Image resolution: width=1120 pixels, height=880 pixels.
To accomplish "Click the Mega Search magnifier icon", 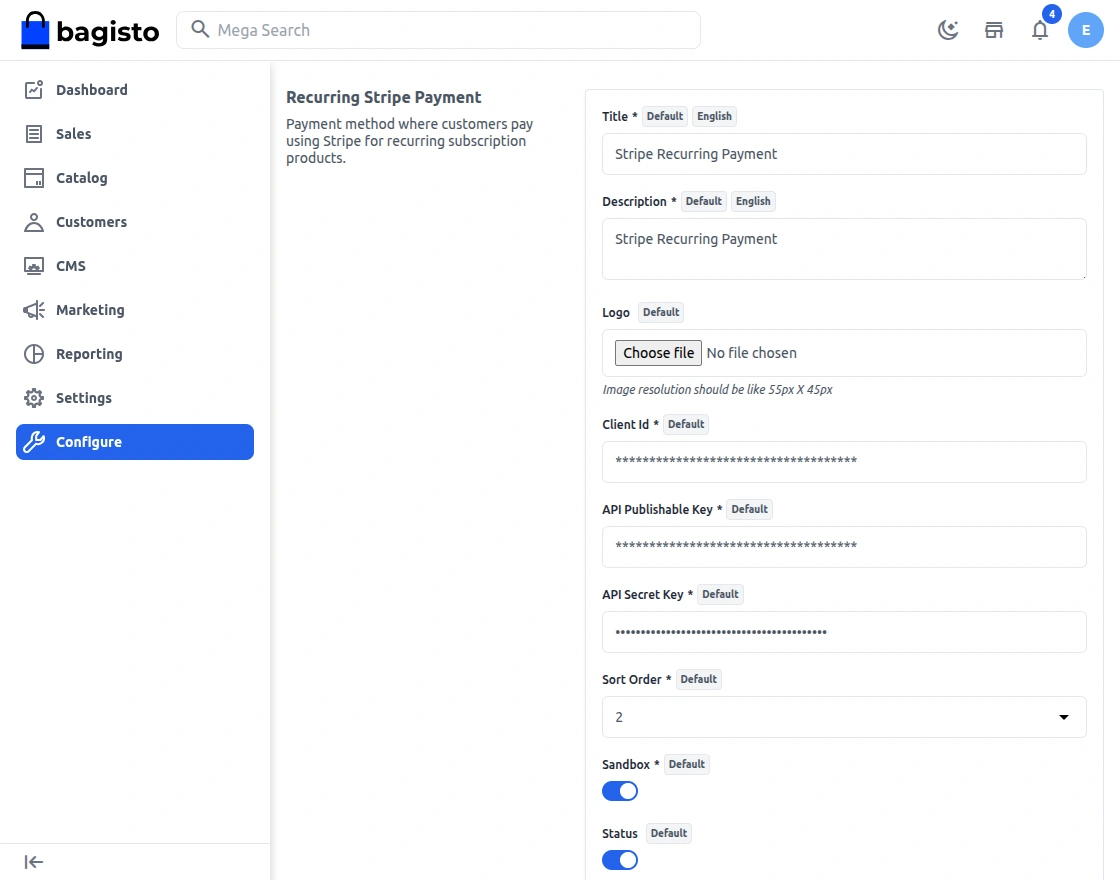I will [200, 30].
